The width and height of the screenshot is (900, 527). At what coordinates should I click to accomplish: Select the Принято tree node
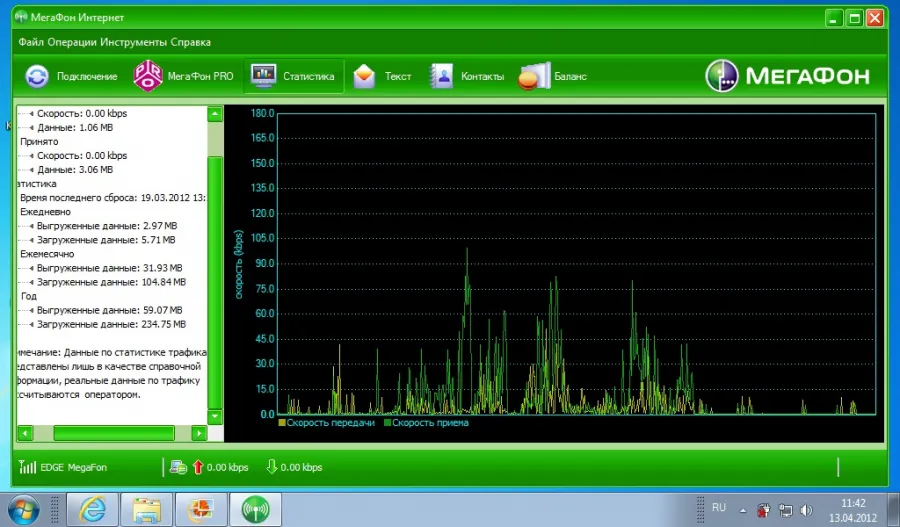(39, 141)
